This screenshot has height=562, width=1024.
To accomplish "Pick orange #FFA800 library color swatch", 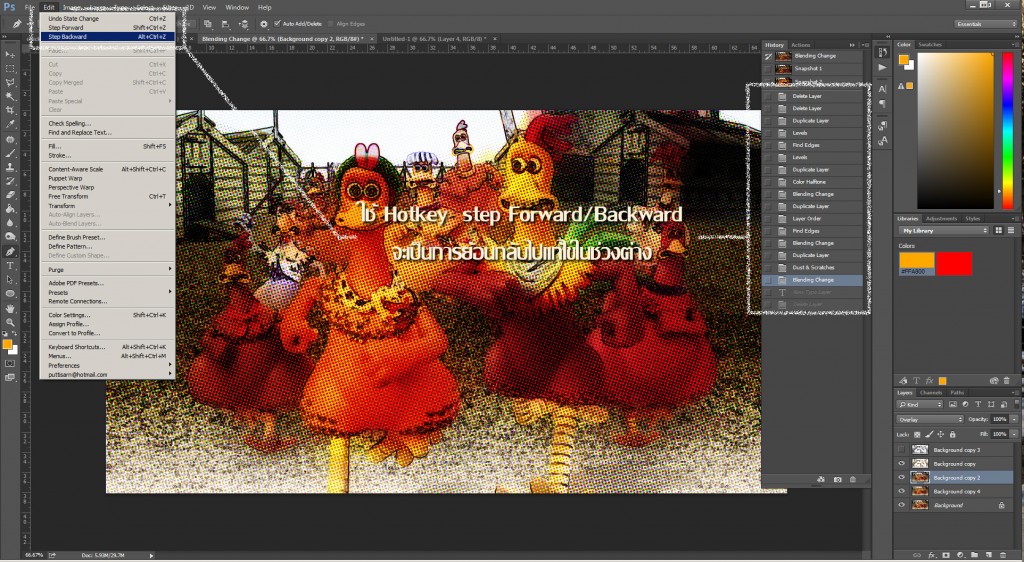I will [x=916, y=264].
